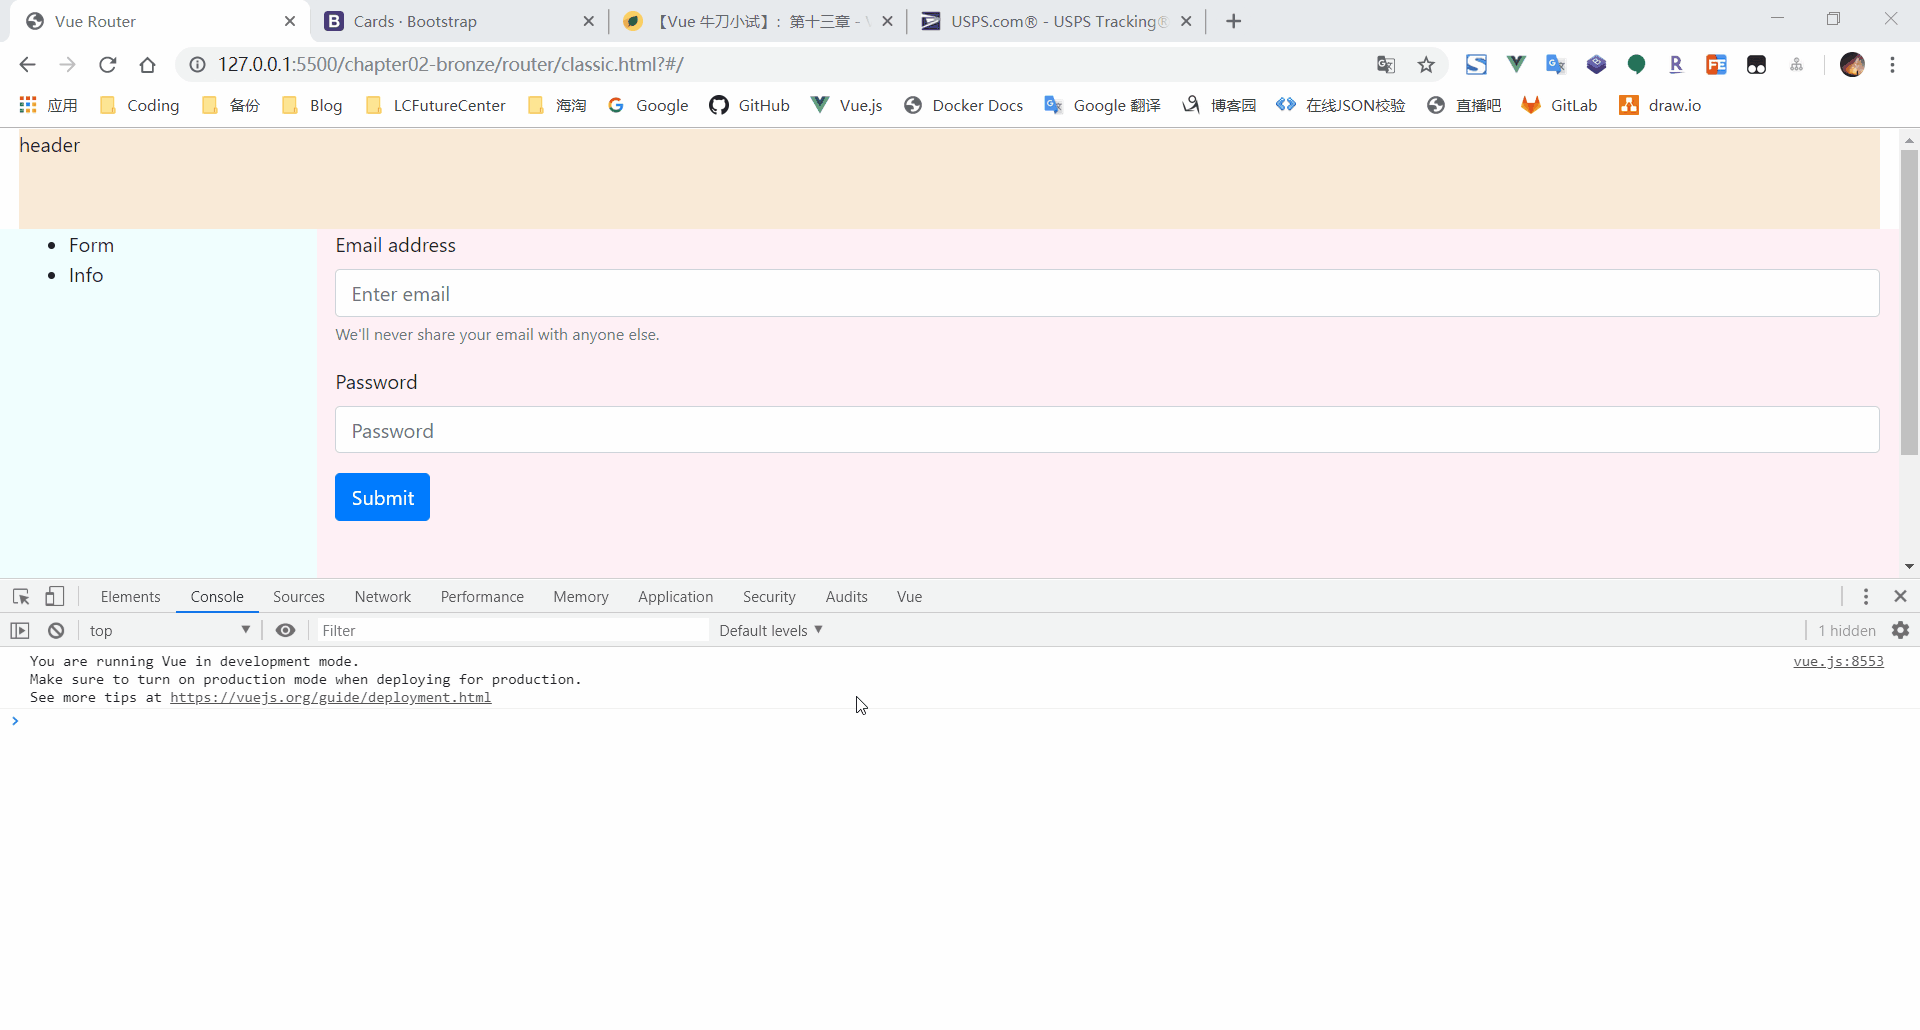Open the Vue.js devtools extension icon
Screen dimensions: 1920x1030
click(1516, 65)
